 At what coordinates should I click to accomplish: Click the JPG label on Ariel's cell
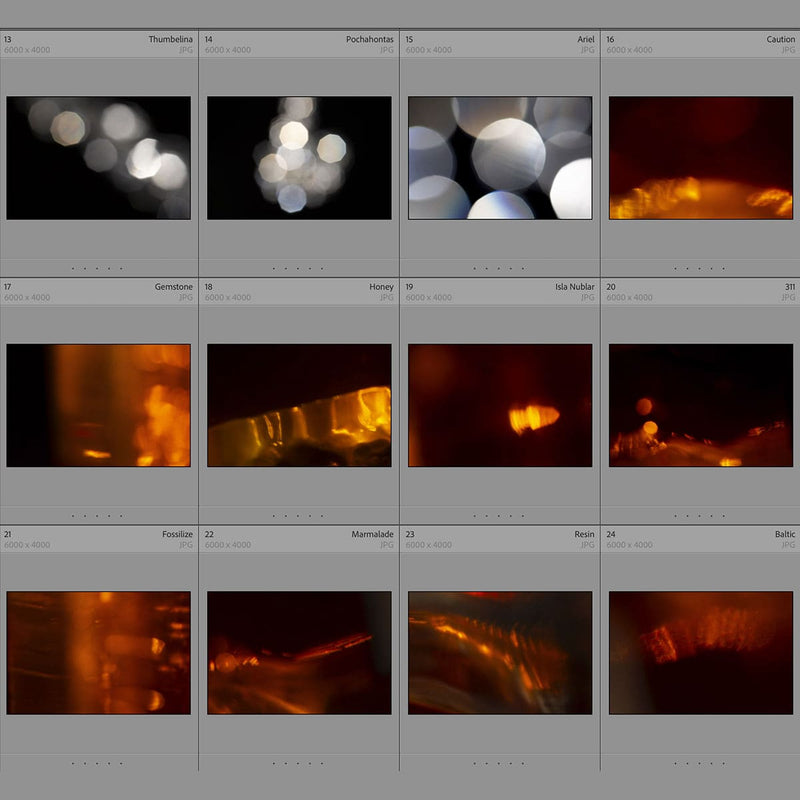coord(588,49)
